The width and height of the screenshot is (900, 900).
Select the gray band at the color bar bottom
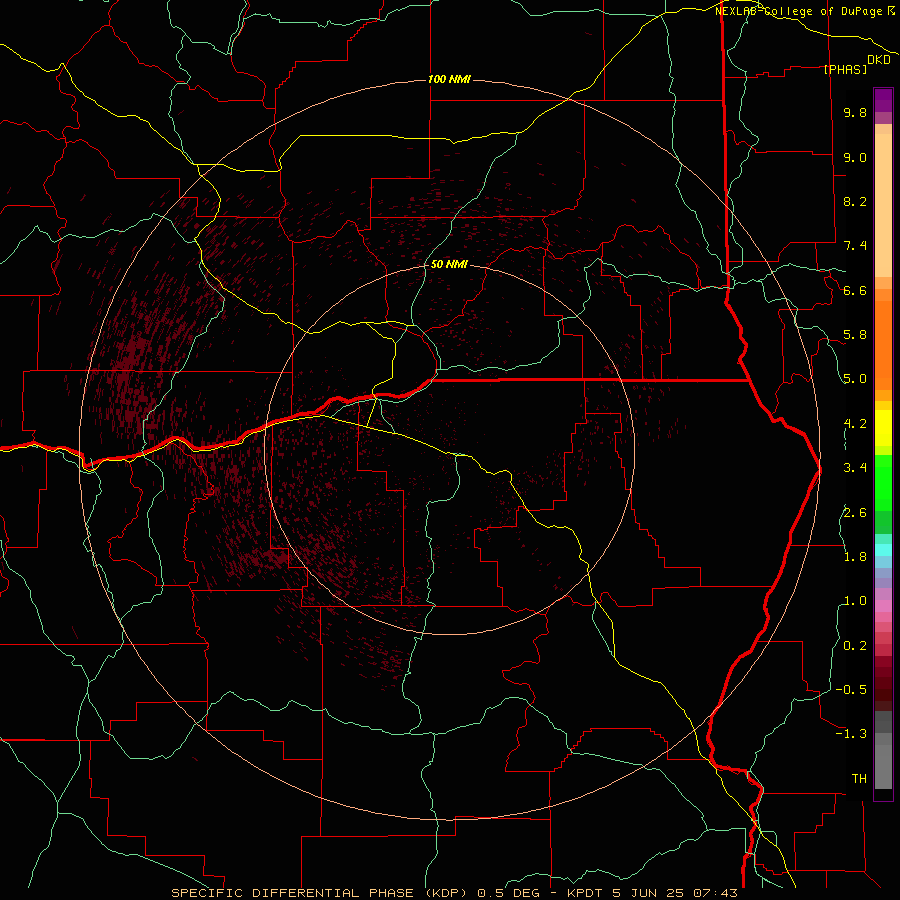(x=883, y=766)
